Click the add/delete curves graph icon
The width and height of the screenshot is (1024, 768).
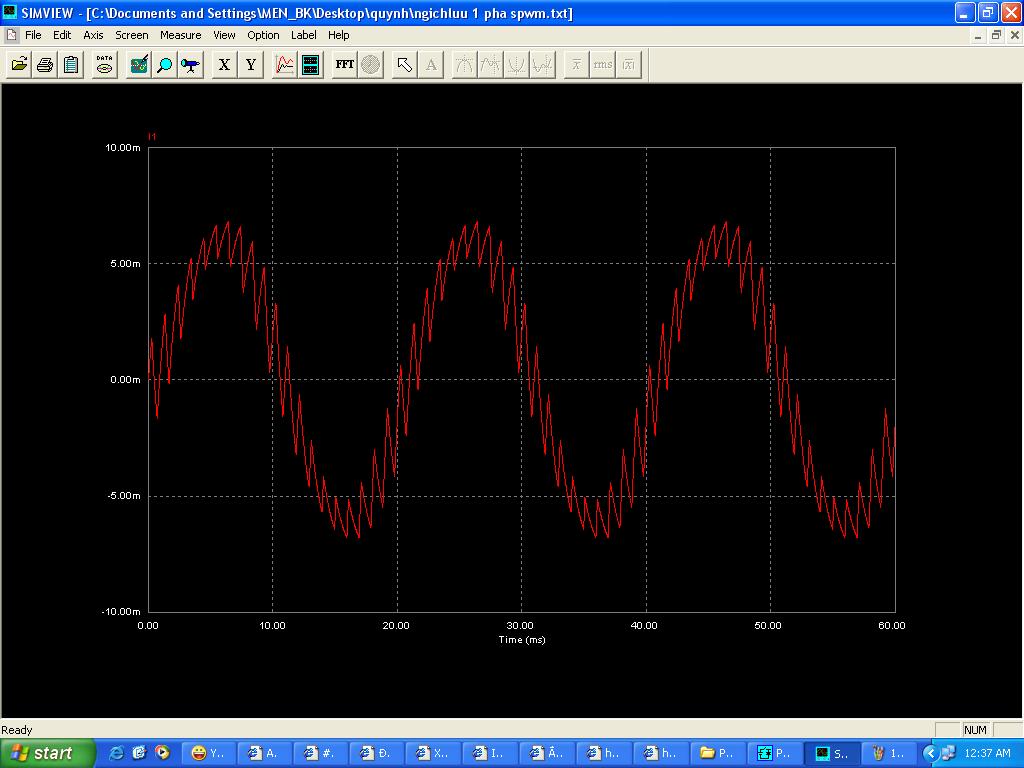coord(285,65)
